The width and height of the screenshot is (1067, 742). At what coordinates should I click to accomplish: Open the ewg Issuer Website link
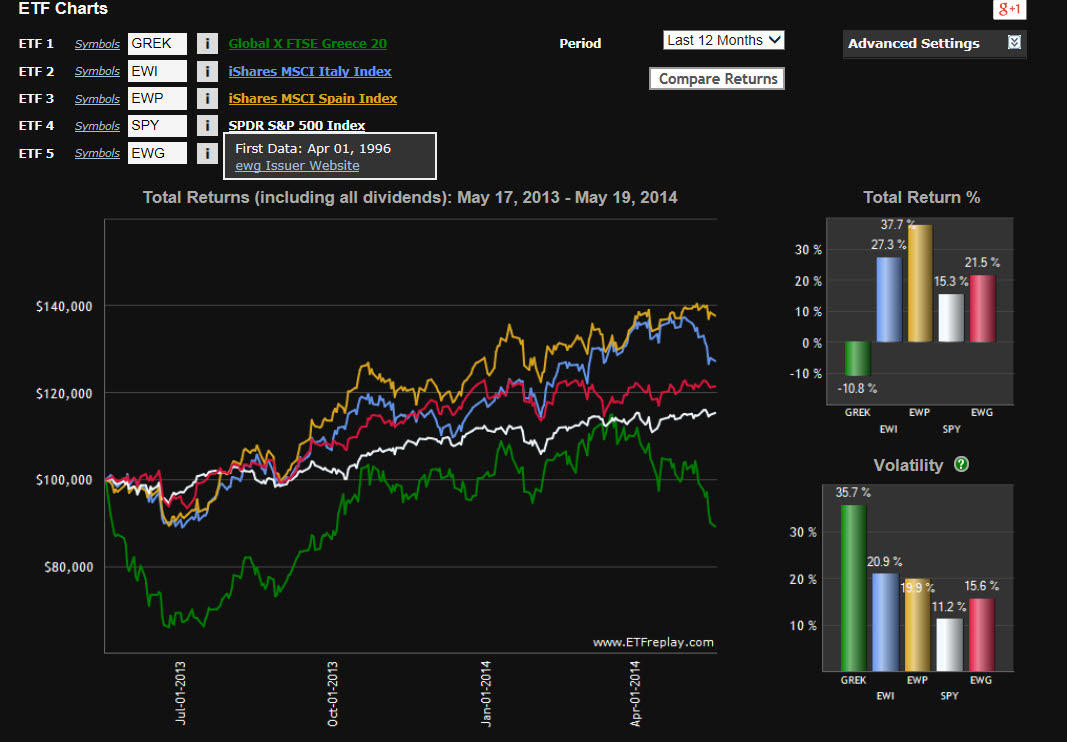pos(297,166)
